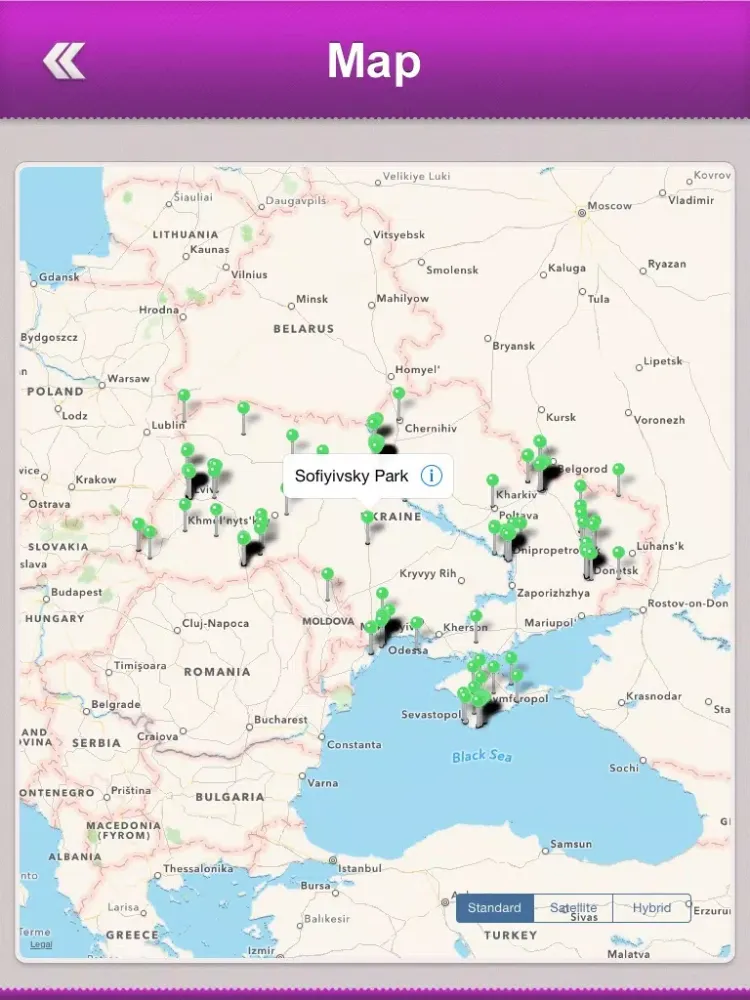Tap the Vilnius city label
The width and height of the screenshot is (750, 1000).
(249, 274)
